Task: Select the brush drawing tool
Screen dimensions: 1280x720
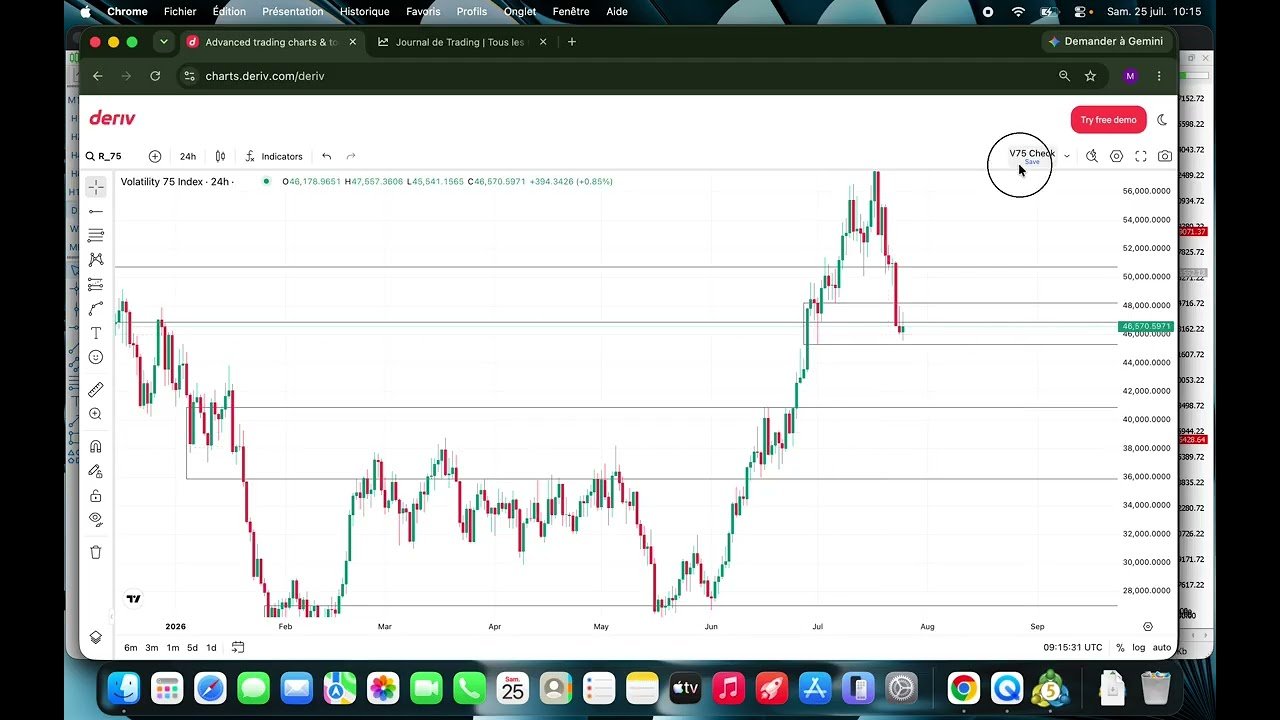Action: click(96, 309)
